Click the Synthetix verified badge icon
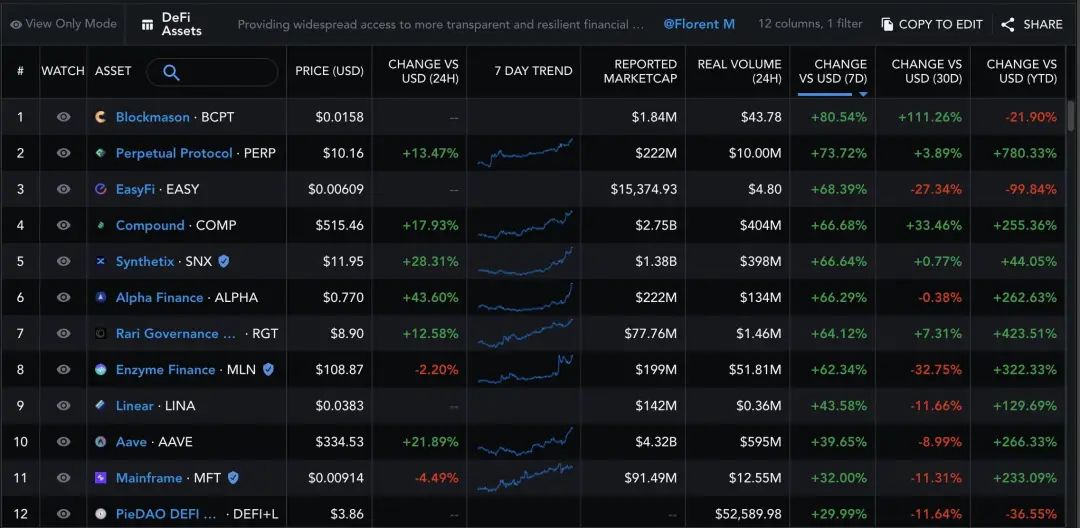Image resolution: width=1080 pixels, height=528 pixels. (x=223, y=262)
